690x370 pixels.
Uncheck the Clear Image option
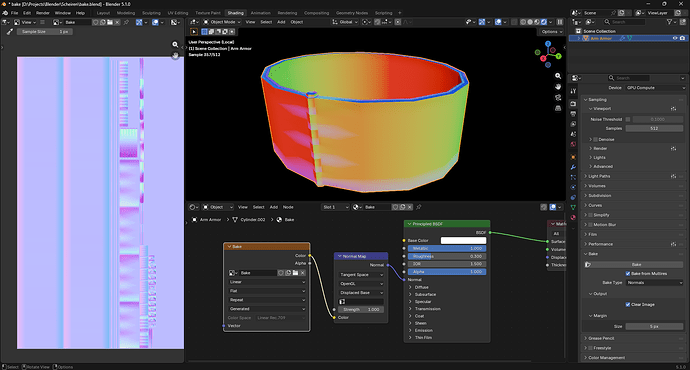click(628, 304)
